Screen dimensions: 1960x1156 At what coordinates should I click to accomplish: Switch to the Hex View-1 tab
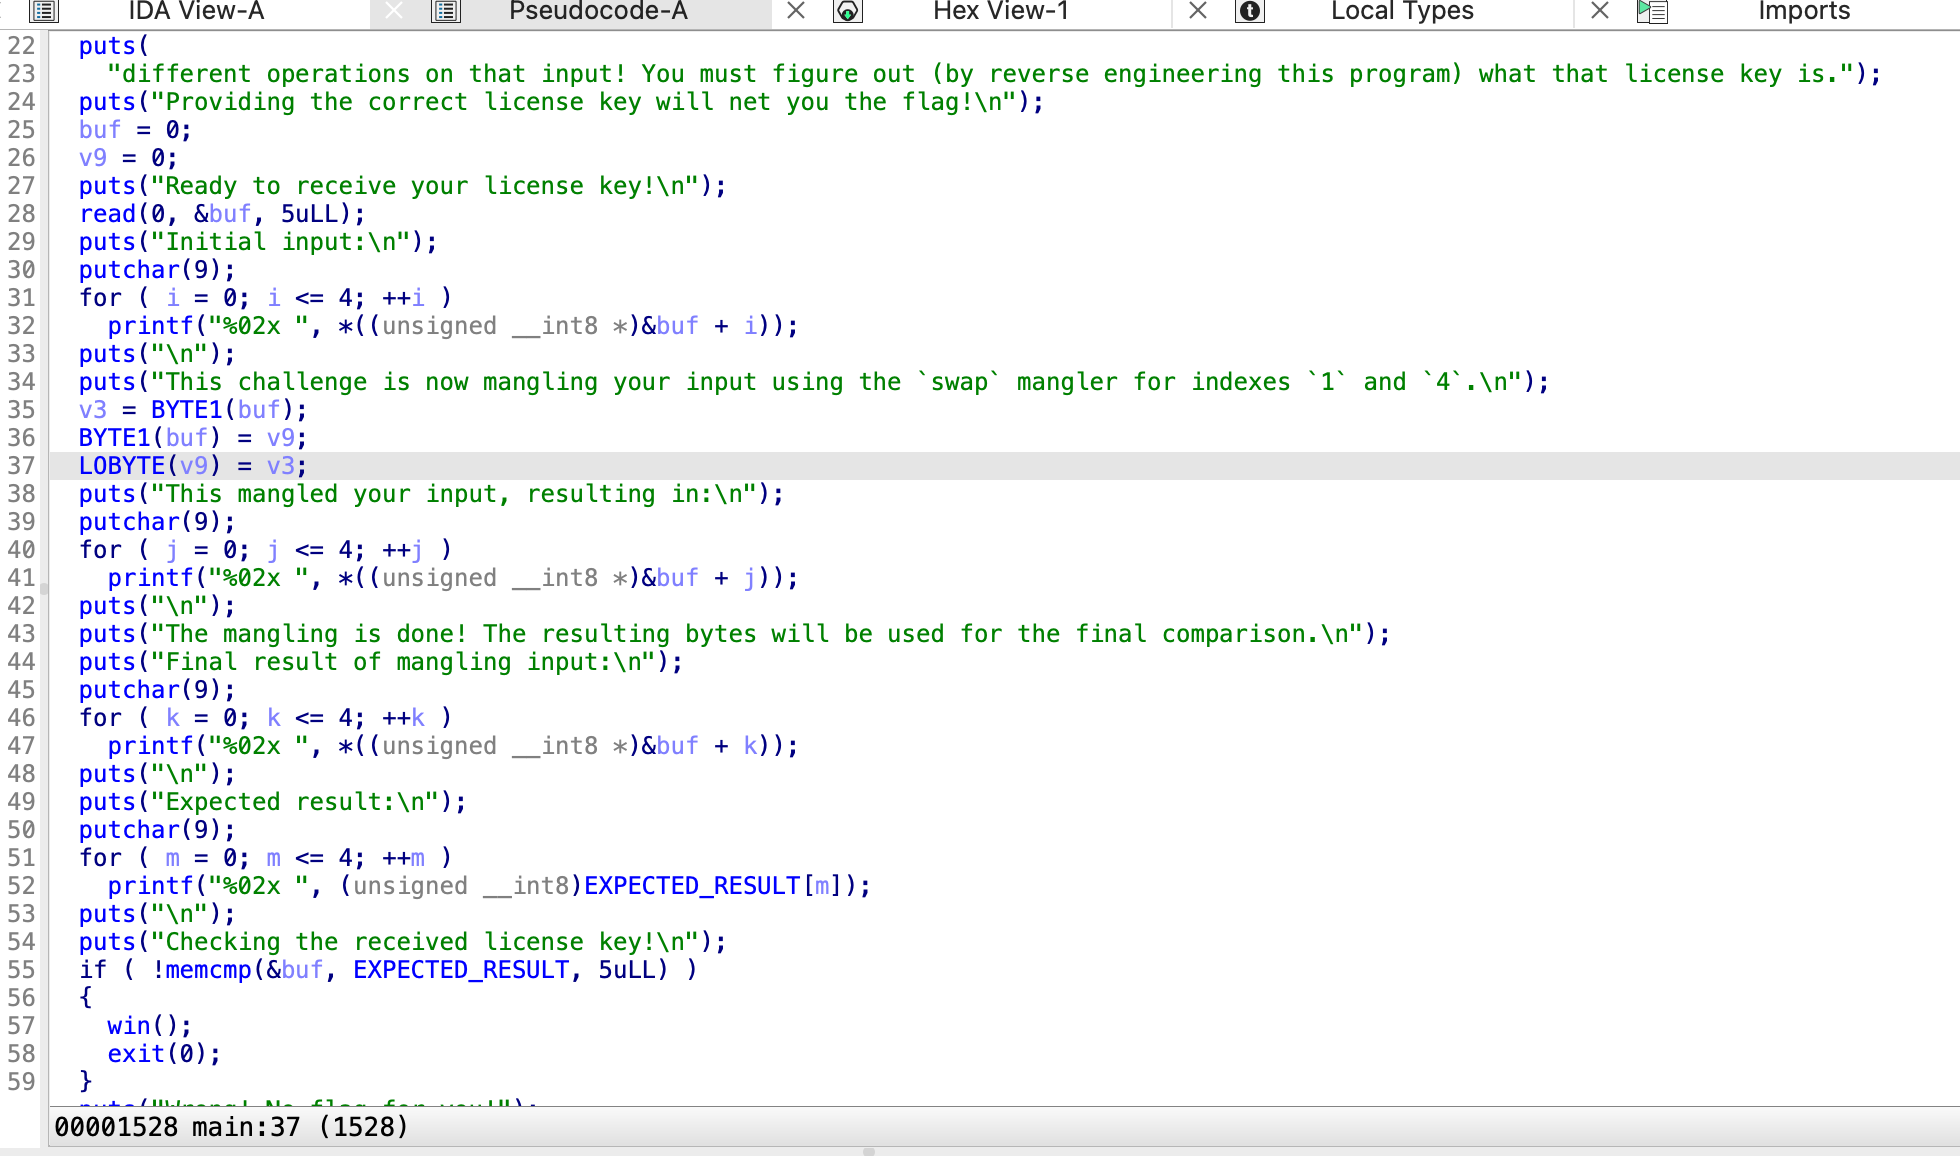click(1000, 11)
